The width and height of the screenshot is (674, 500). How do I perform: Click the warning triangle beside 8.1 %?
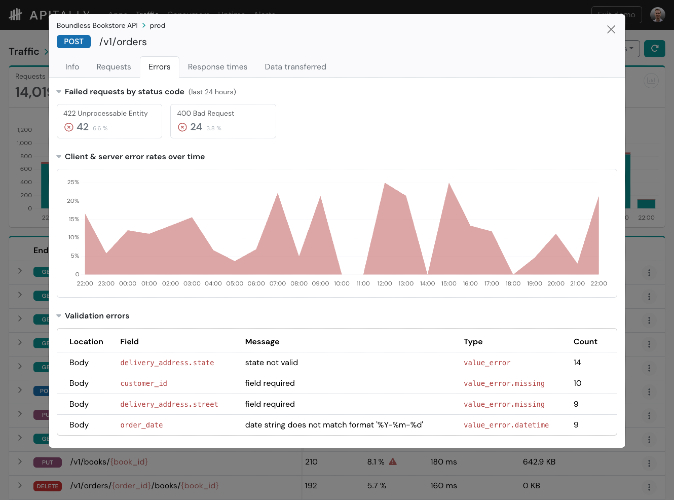(392, 462)
